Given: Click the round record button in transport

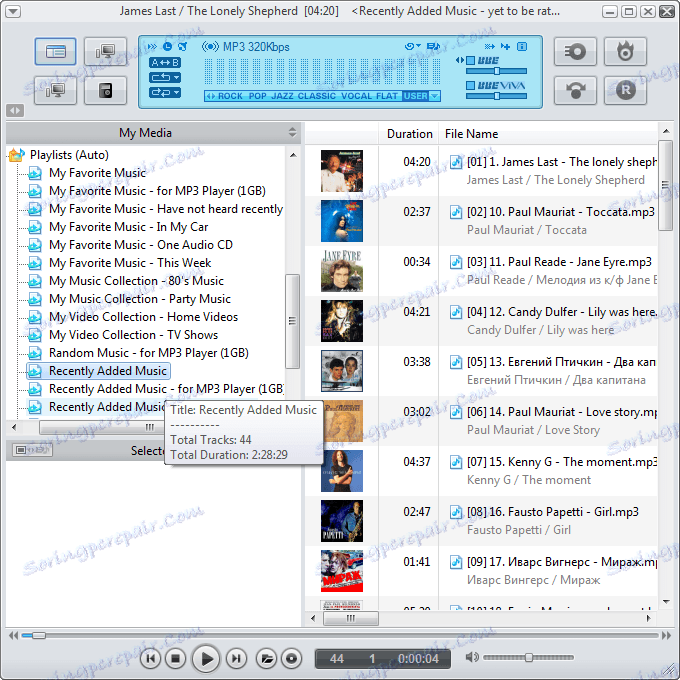Looking at the screenshot, I should pos(291,659).
